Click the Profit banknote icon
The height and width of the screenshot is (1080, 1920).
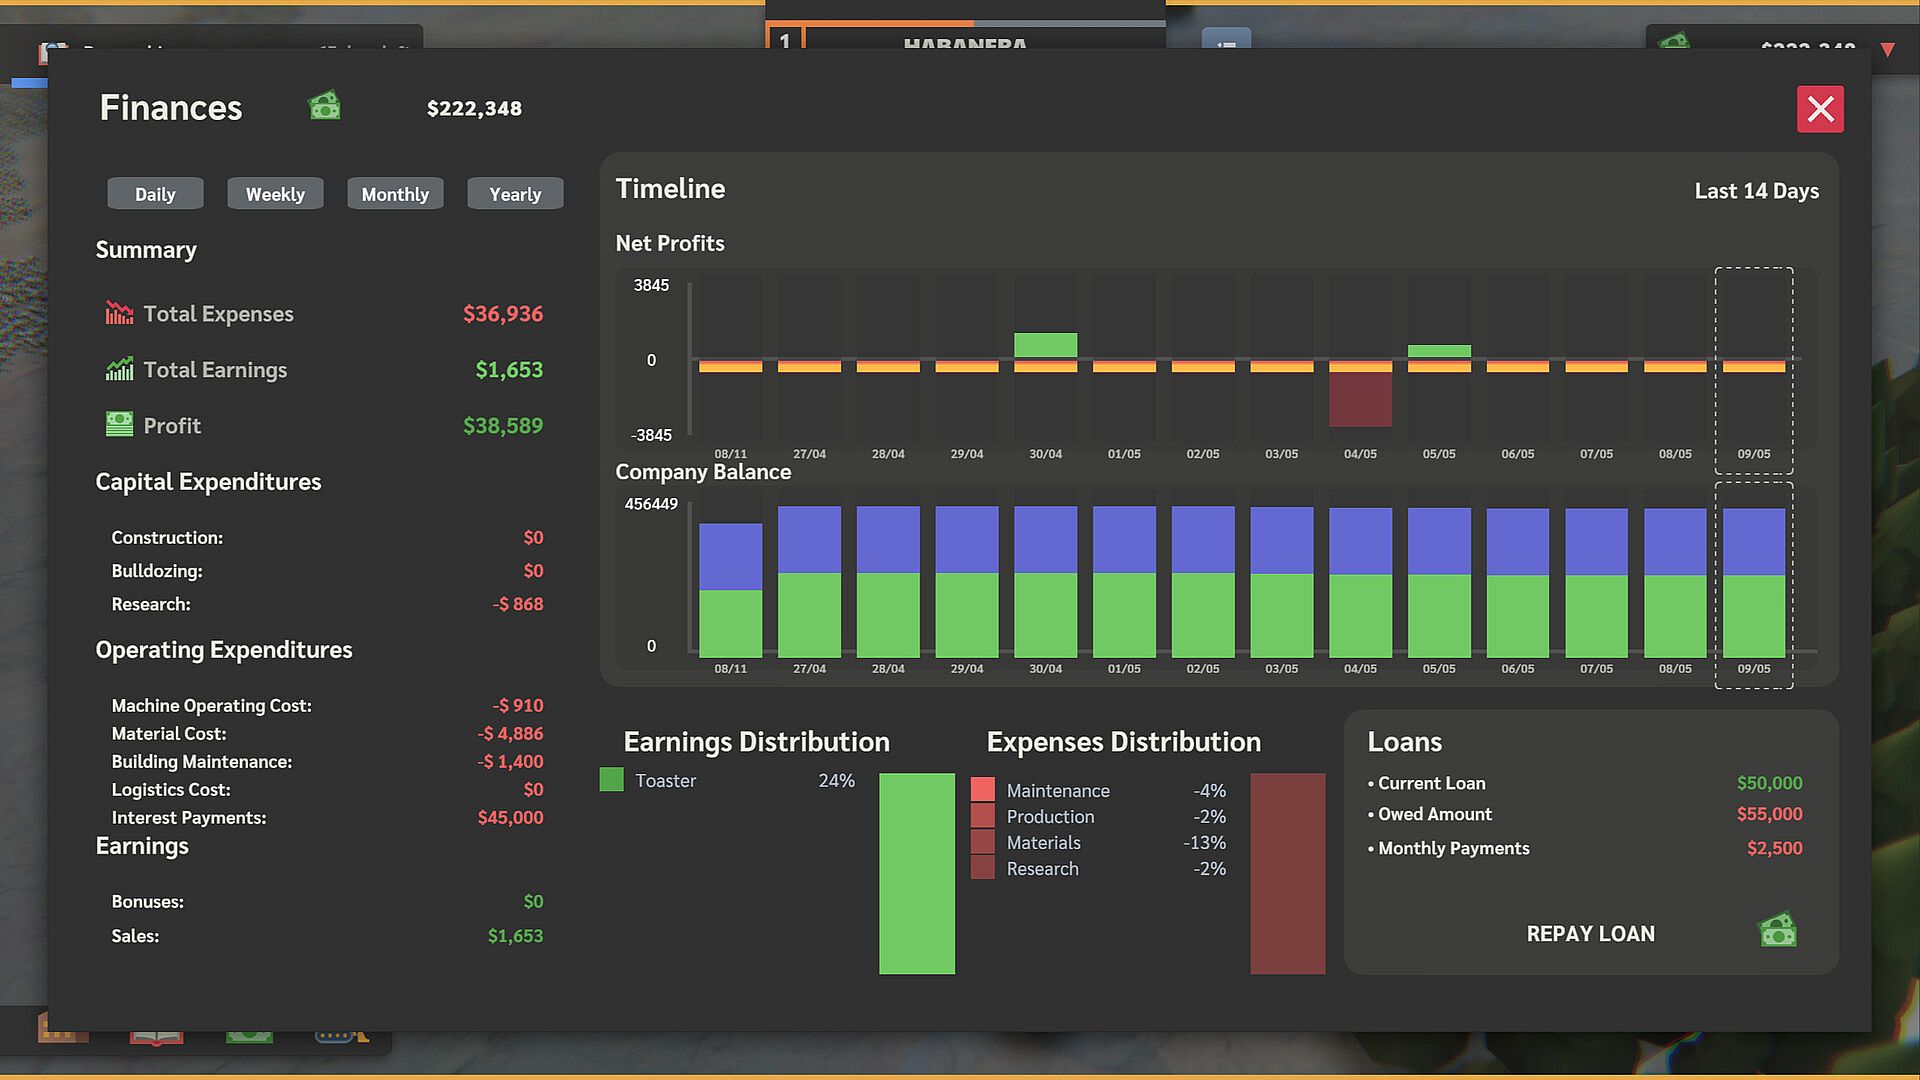click(119, 424)
